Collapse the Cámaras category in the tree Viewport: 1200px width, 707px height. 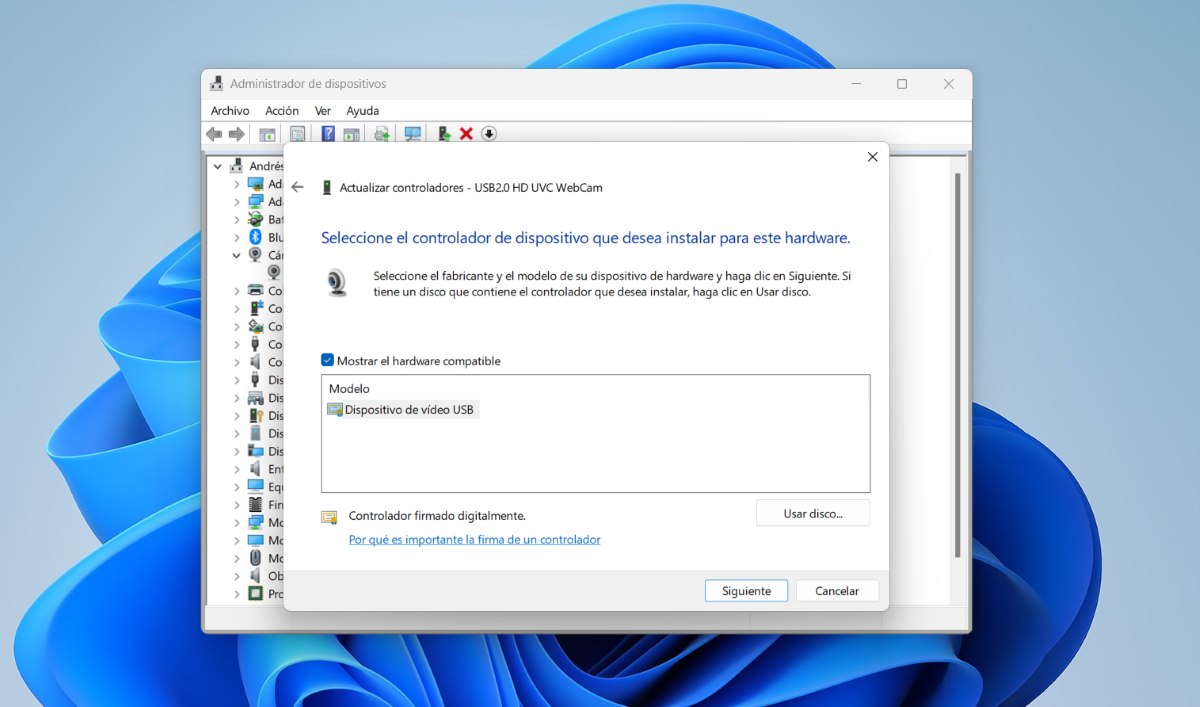[237, 255]
